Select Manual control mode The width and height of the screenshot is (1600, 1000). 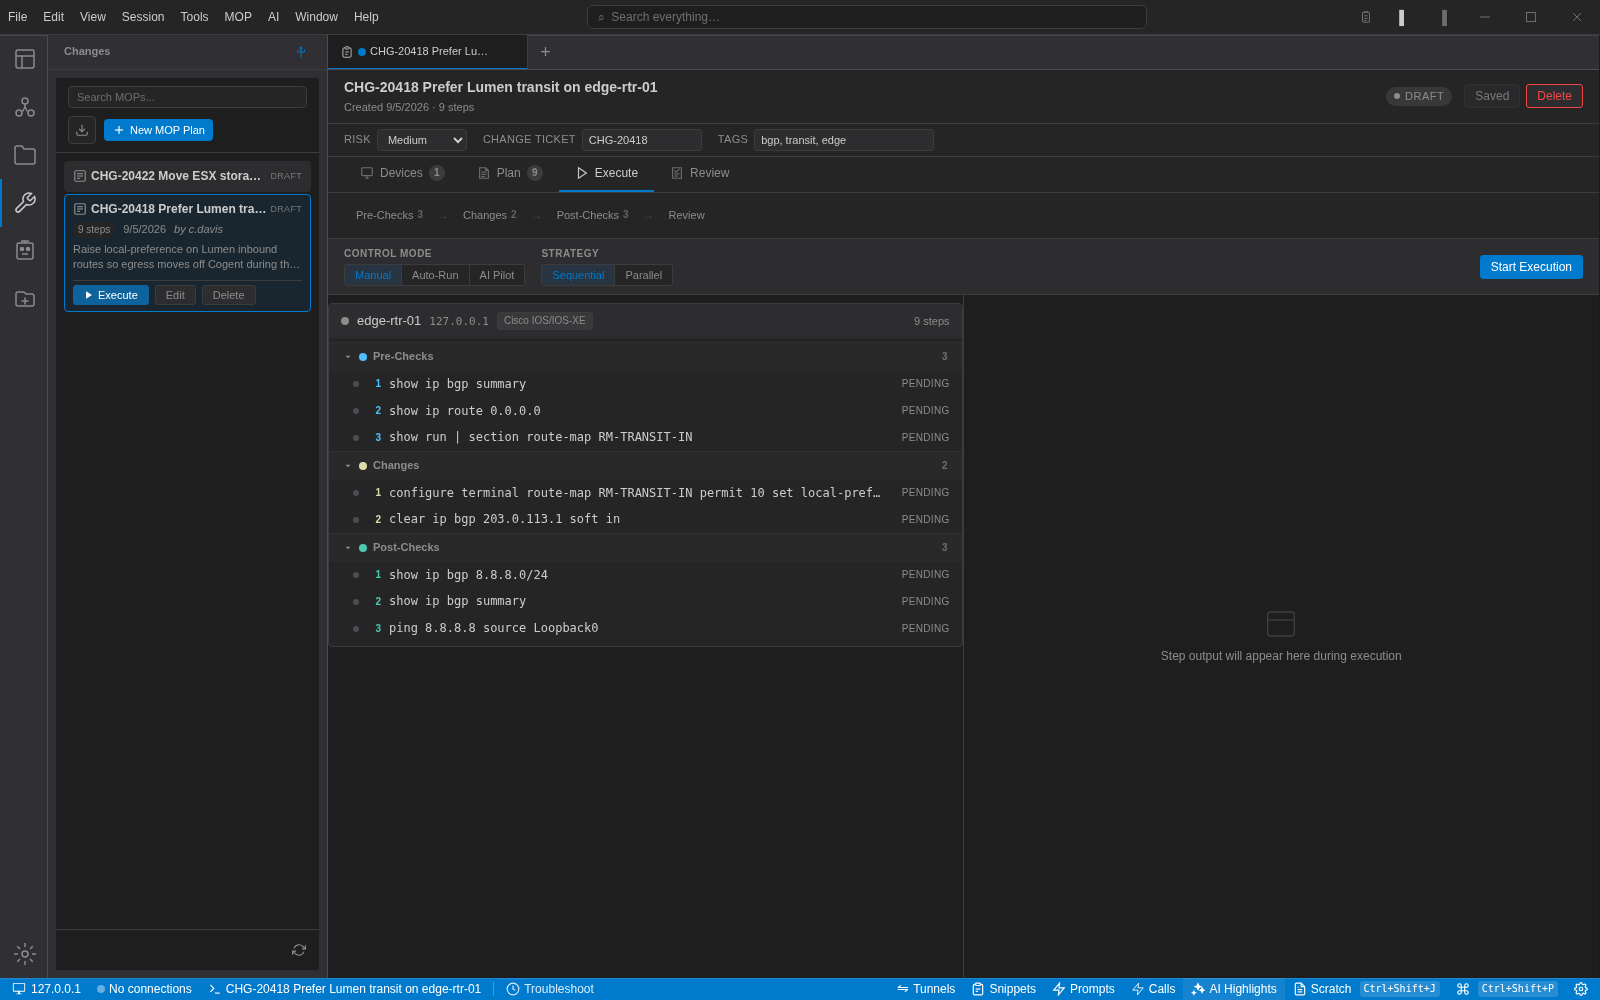pyautogui.click(x=373, y=275)
